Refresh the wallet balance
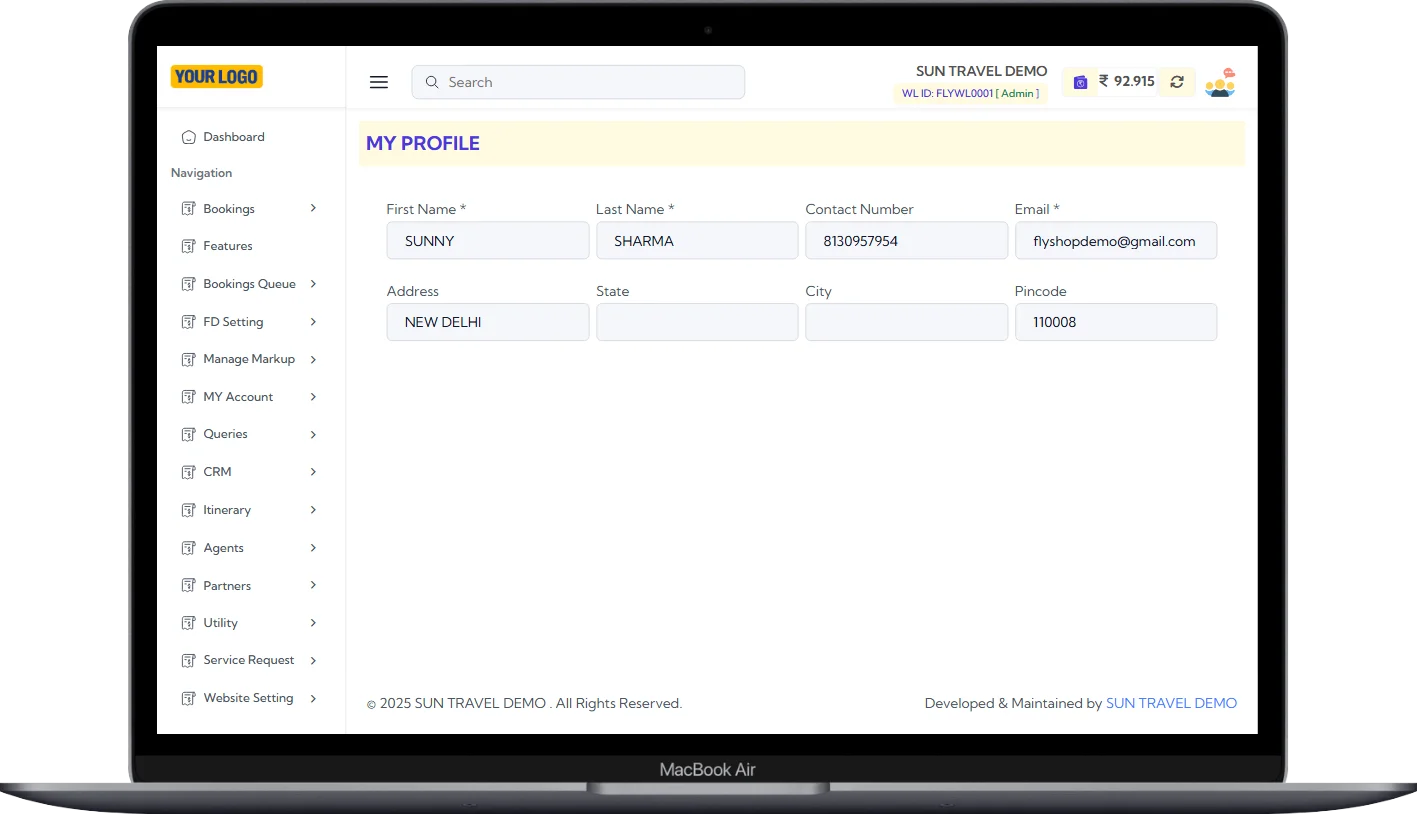This screenshot has width=1417, height=814. click(1177, 82)
